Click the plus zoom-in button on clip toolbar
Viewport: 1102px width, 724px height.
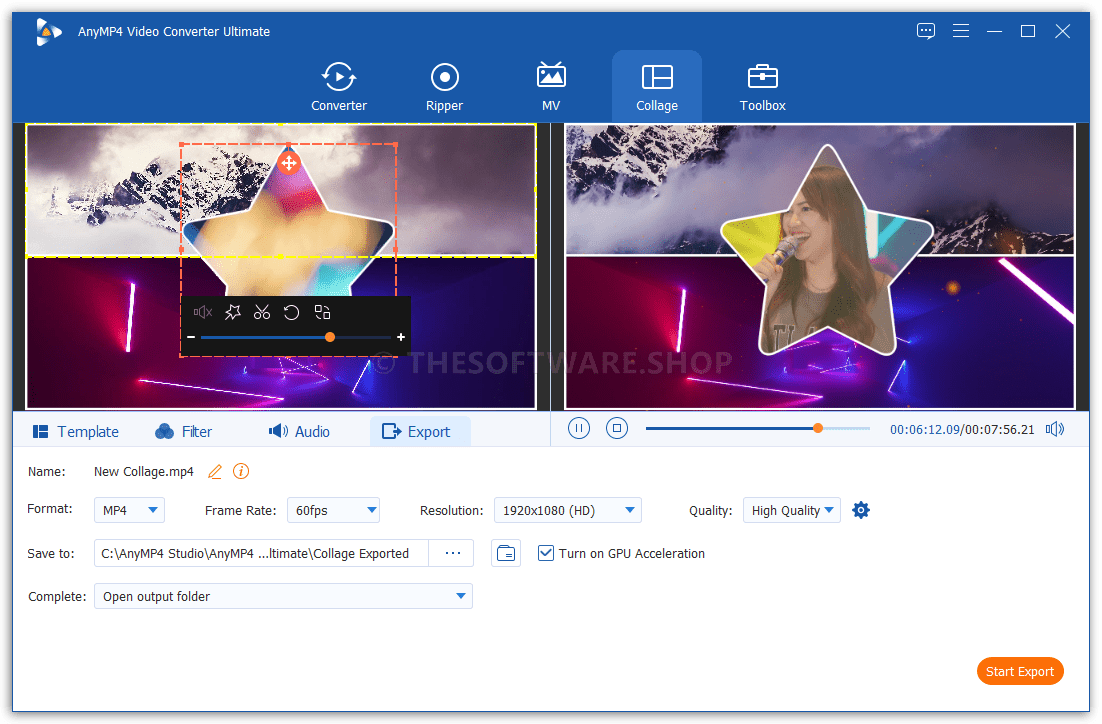click(401, 337)
